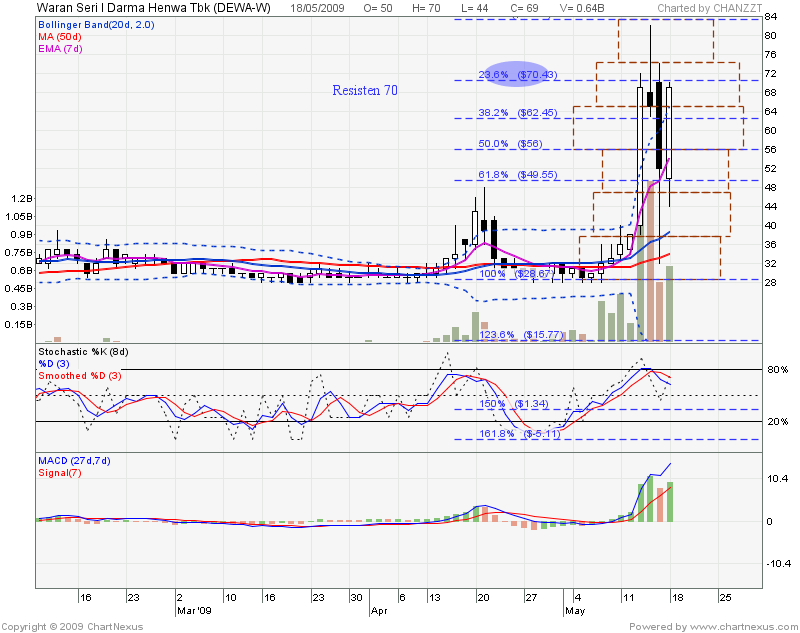Screen dimensions: 800x633
Task: Click the close value 'C= 69'
Action: tap(524, 8)
